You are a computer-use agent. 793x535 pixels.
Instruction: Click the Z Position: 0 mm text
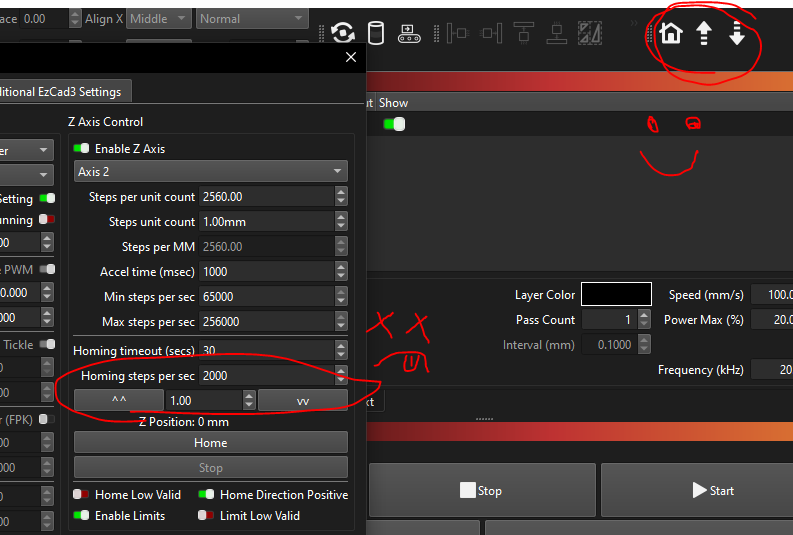[x=184, y=422]
